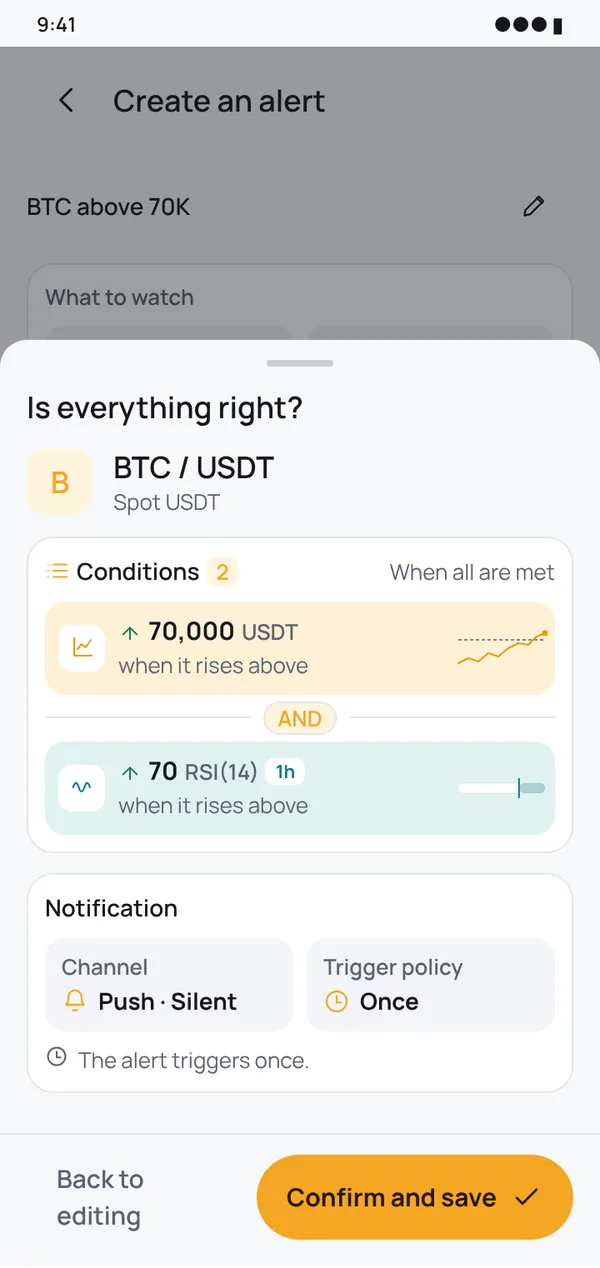Open the Channel Push · Silent setting
Viewport: 600px width, 1268px height.
[x=169, y=984]
